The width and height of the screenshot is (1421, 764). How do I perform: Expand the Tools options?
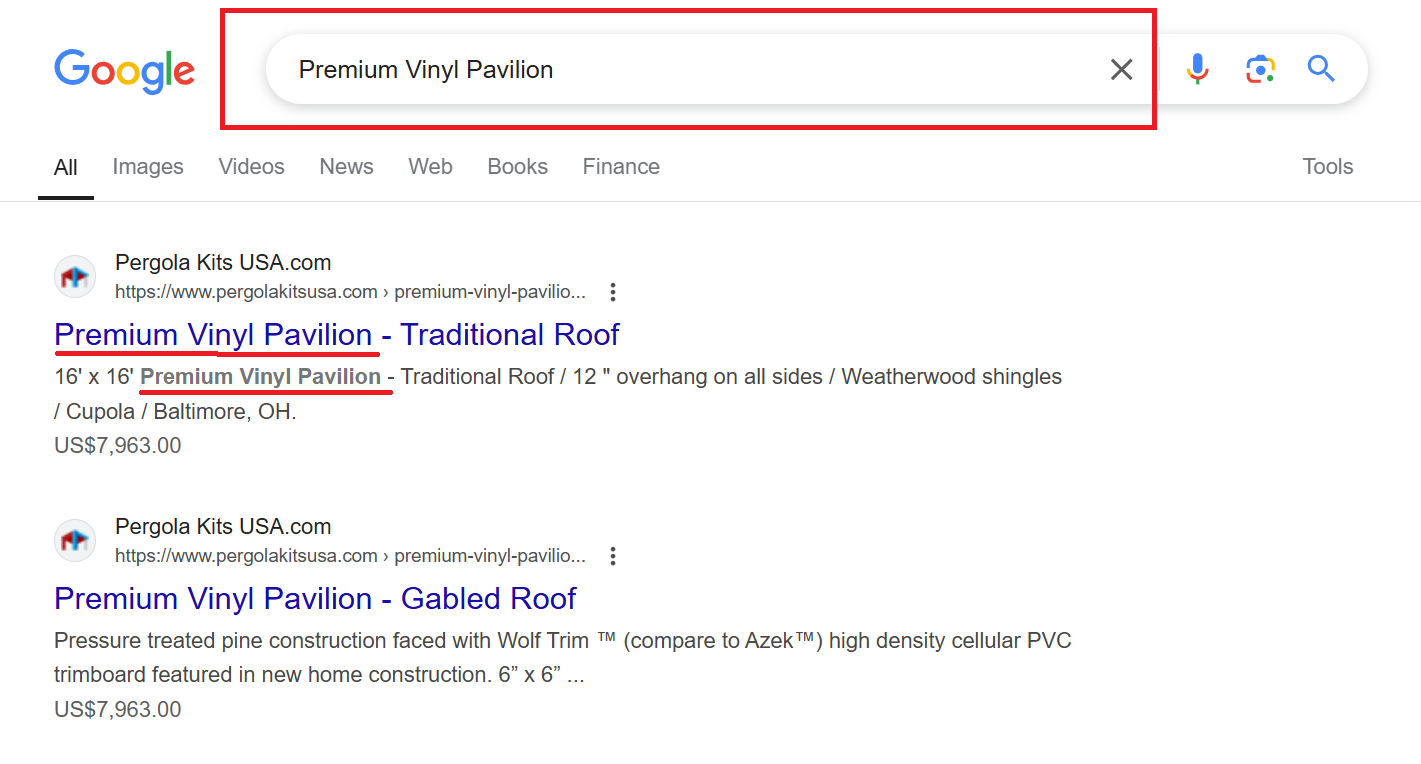(1327, 167)
